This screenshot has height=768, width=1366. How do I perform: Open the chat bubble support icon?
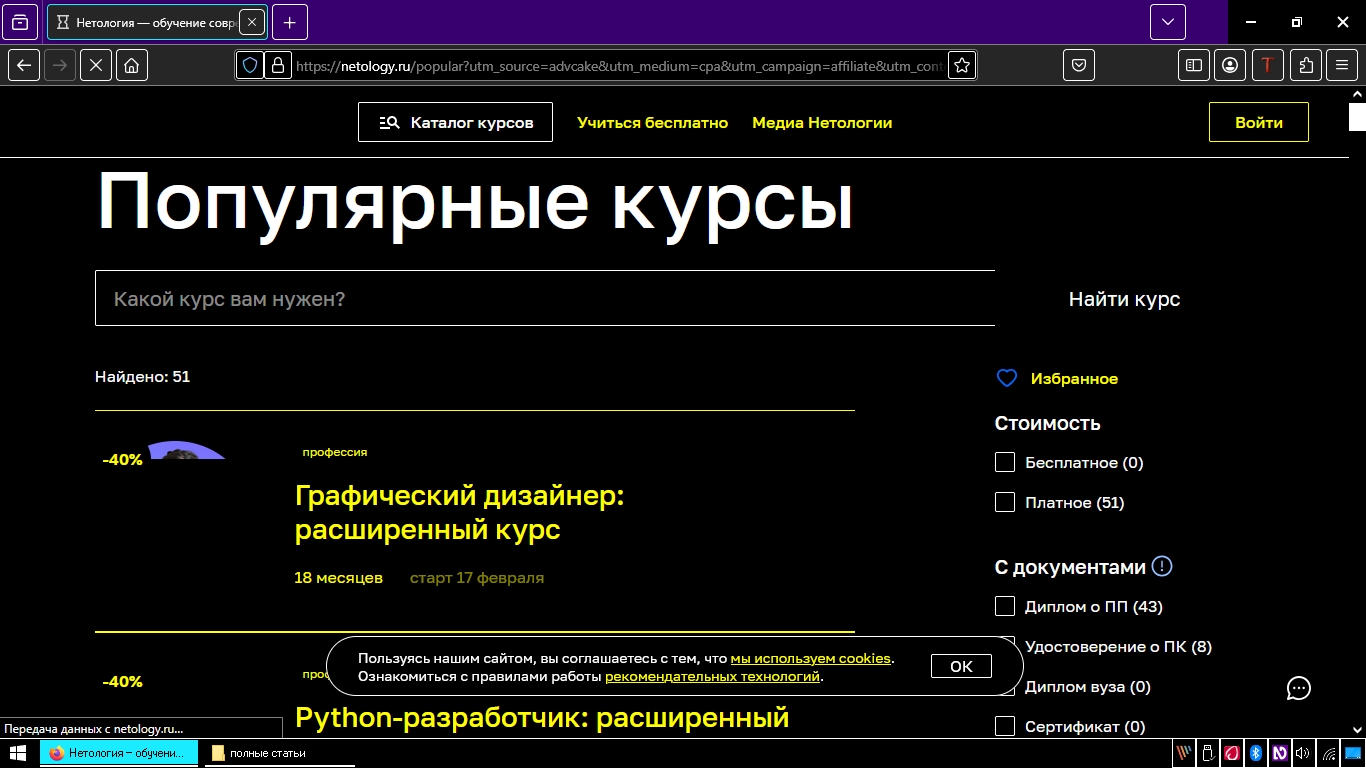tap(1298, 687)
